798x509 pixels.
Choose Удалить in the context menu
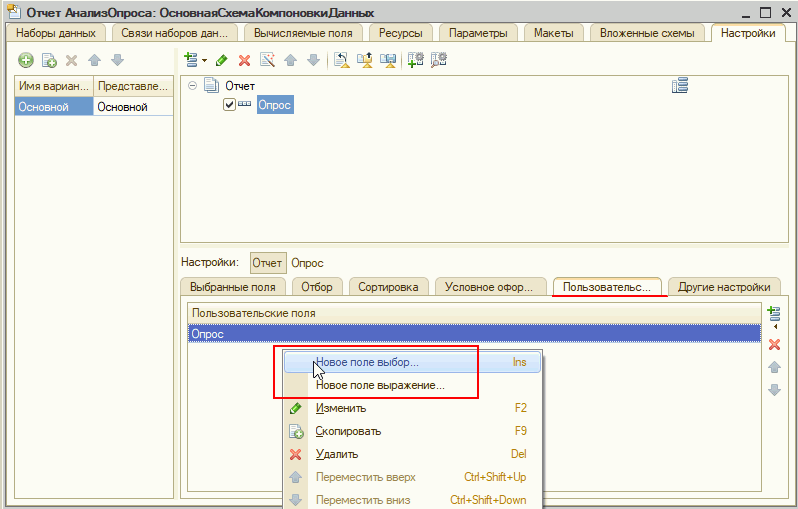coord(412,454)
